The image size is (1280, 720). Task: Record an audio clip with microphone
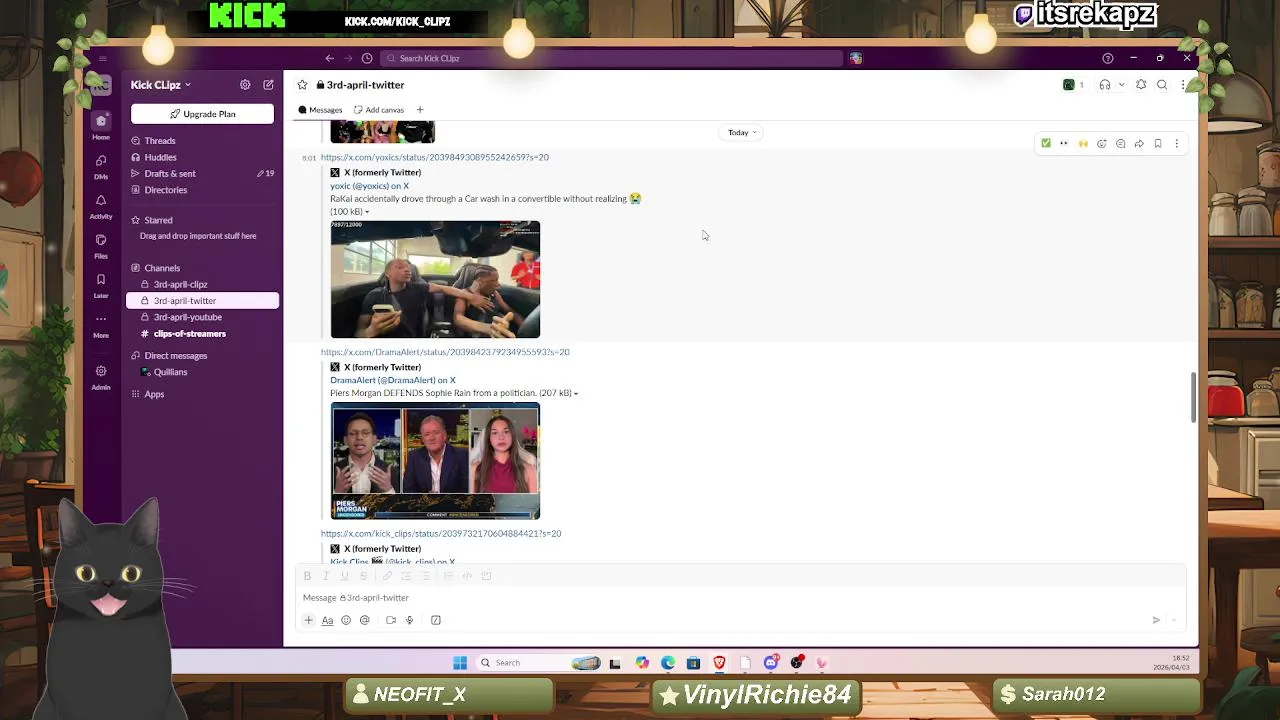[409, 620]
